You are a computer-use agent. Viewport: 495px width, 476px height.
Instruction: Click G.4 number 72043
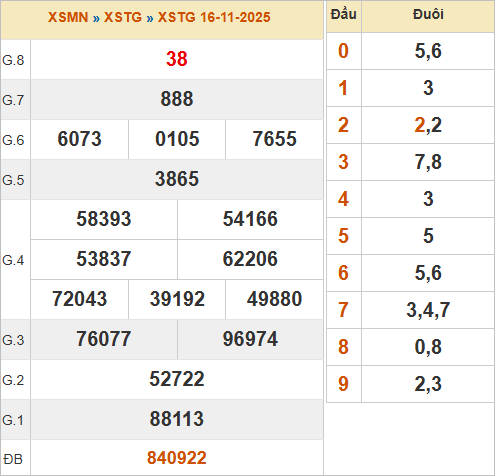click(79, 299)
